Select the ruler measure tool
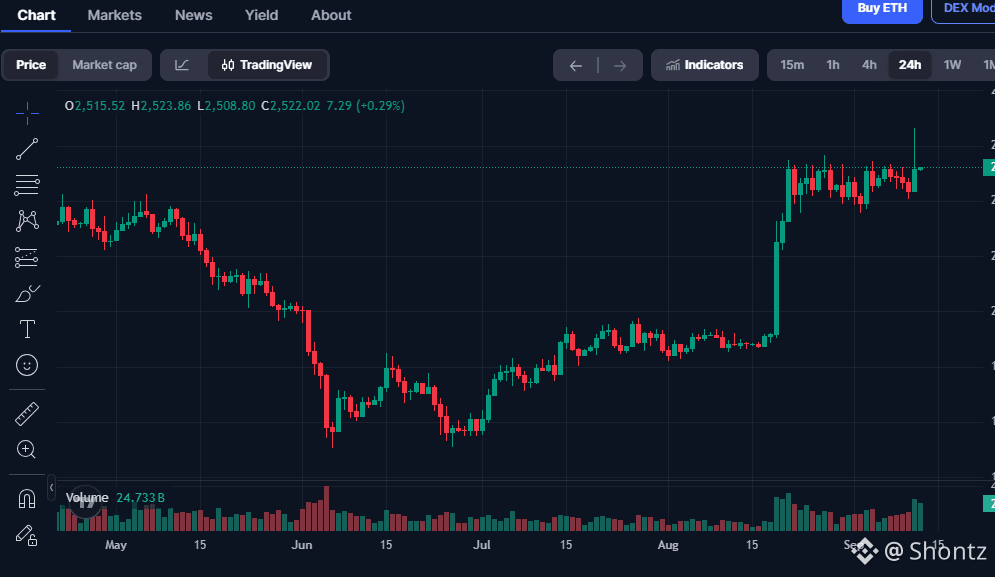The width and height of the screenshot is (995, 577). (x=27, y=414)
